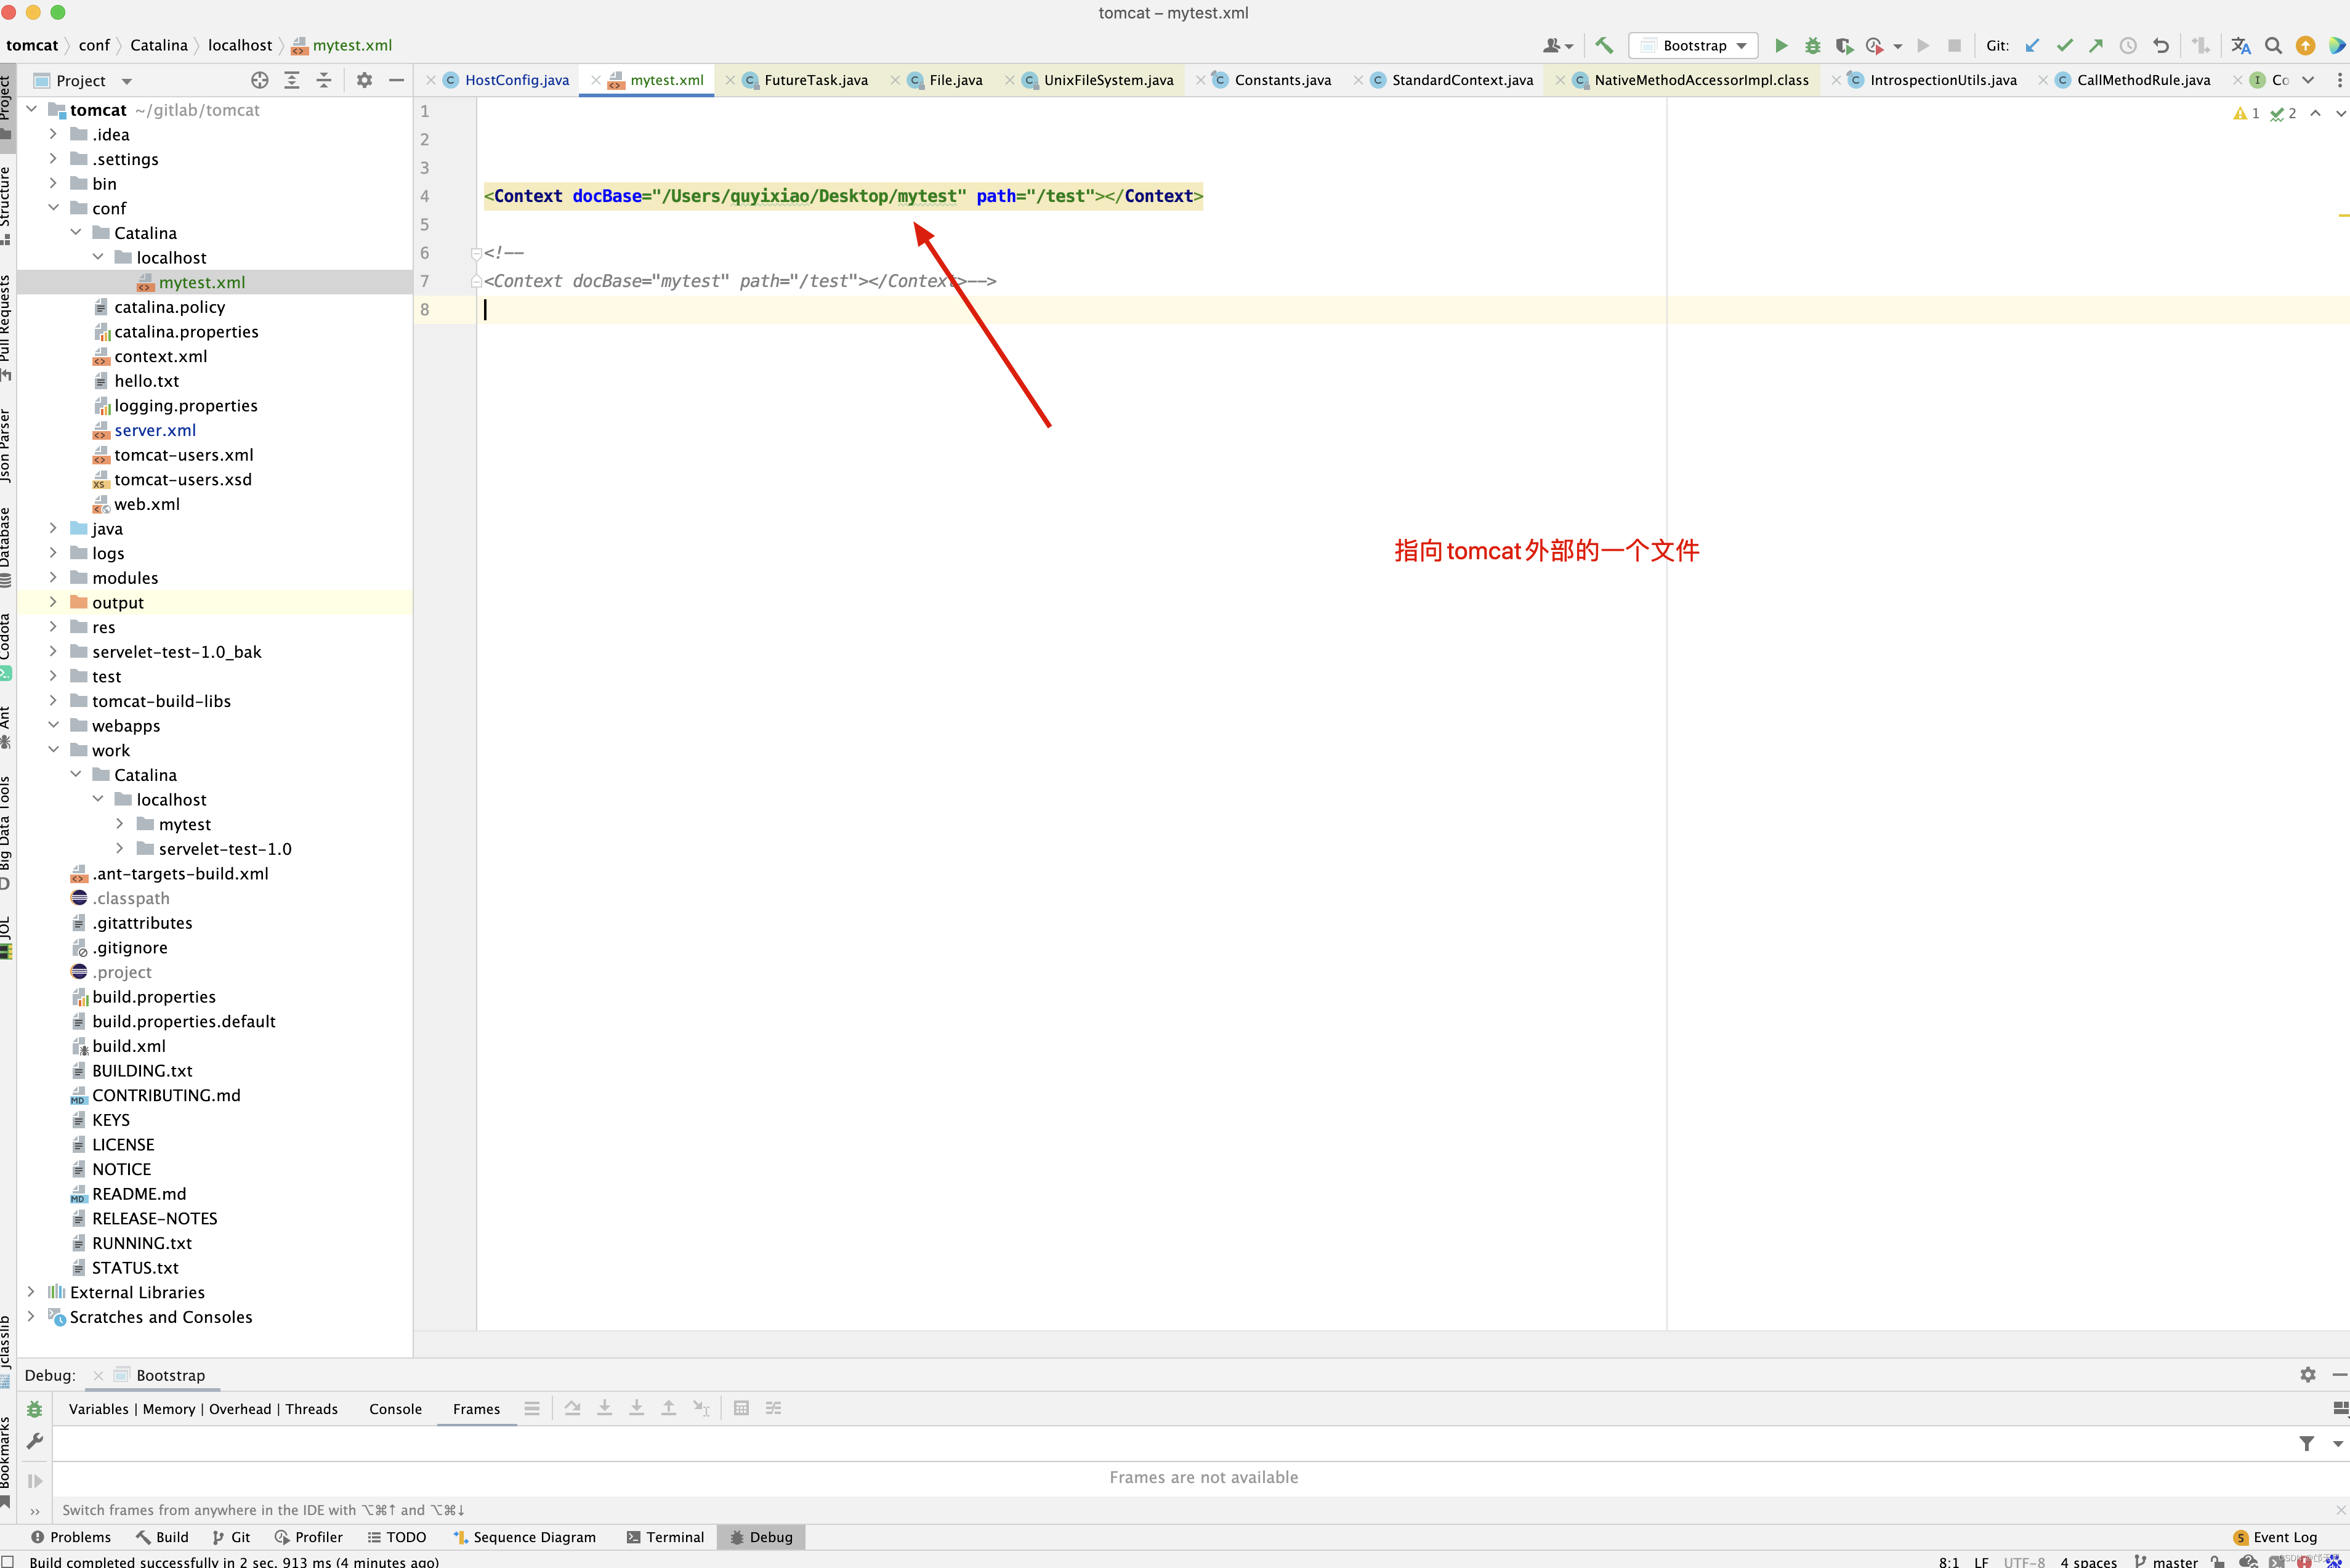Select web.xml in the conf folder

click(x=147, y=504)
